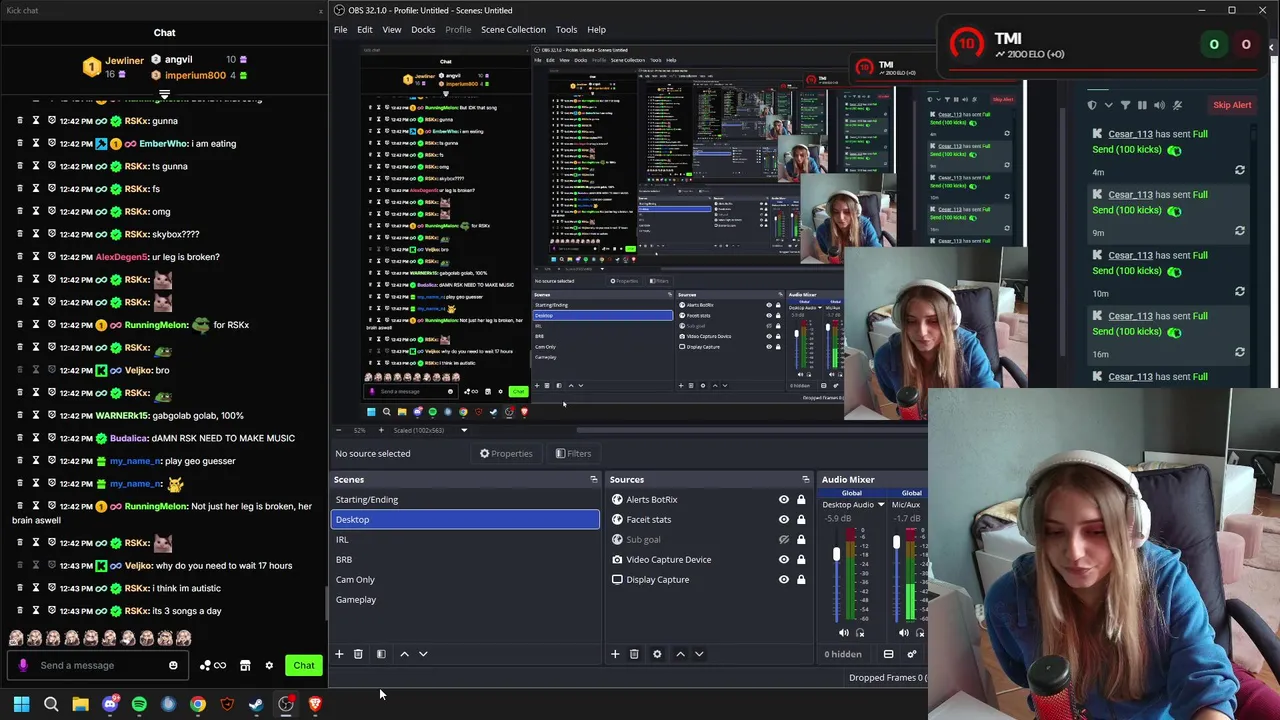Undock the Sources panel
Image resolution: width=1280 pixels, height=720 pixels.
point(805,480)
